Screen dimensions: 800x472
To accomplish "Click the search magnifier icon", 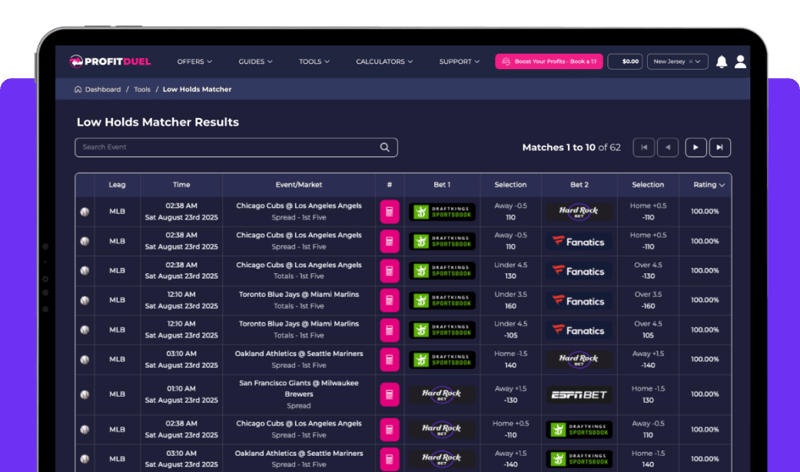I will [385, 147].
